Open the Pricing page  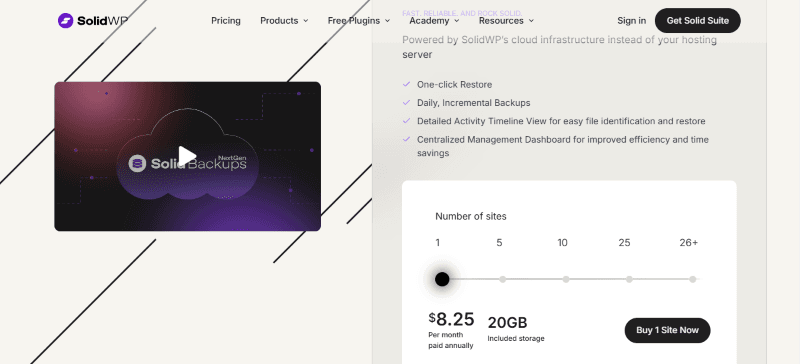pos(226,21)
